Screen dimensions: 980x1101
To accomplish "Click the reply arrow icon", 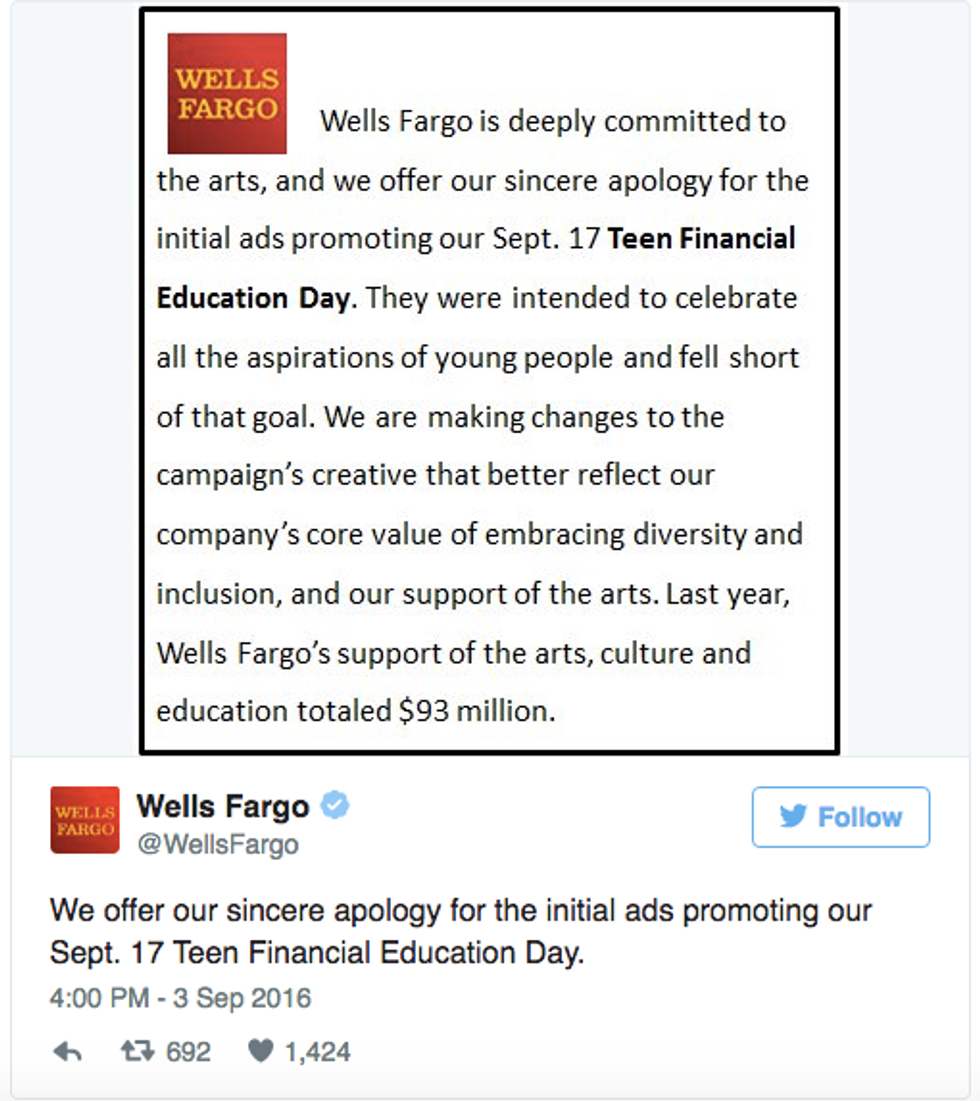I will (x=67, y=1052).
